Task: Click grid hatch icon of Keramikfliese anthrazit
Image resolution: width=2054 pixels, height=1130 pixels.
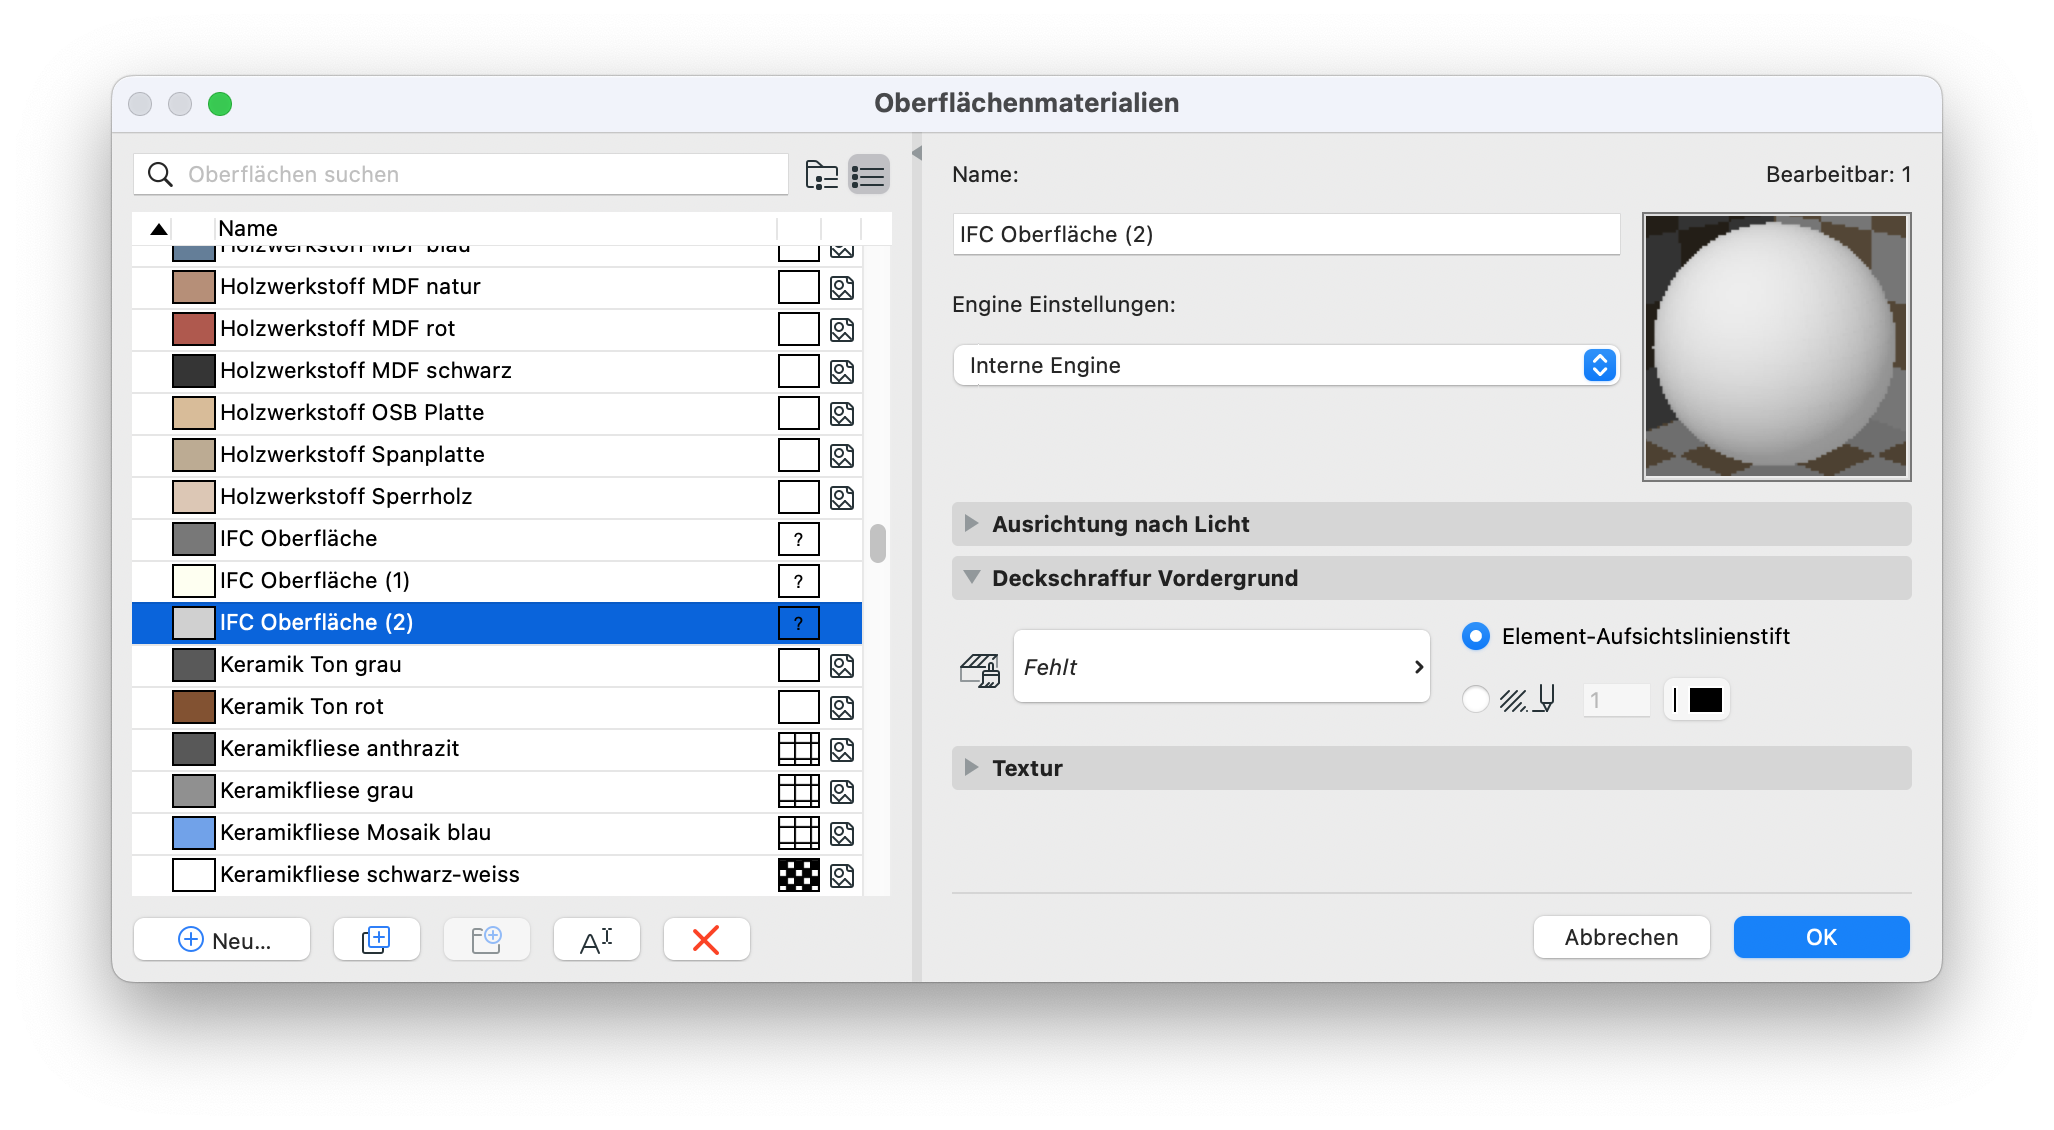Action: tap(798, 749)
